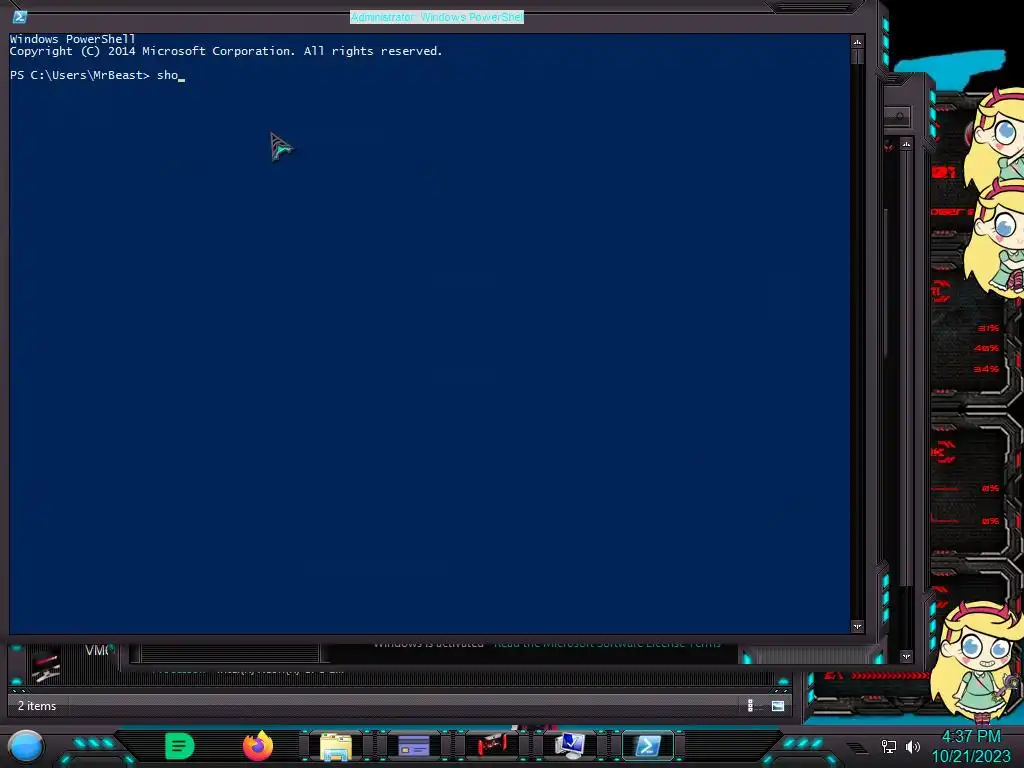Open the purple card app taskbar icon
Image resolution: width=1024 pixels, height=768 pixels.
point(413,746)
